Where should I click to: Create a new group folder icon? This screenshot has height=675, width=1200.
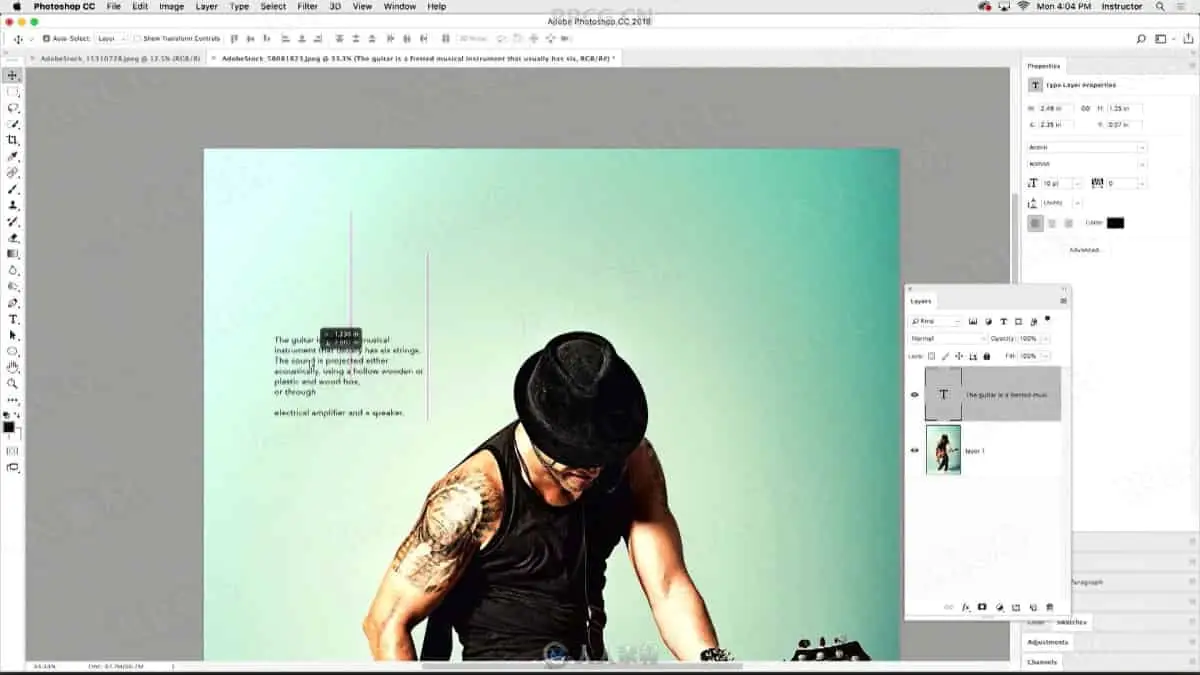[1016, 607]
